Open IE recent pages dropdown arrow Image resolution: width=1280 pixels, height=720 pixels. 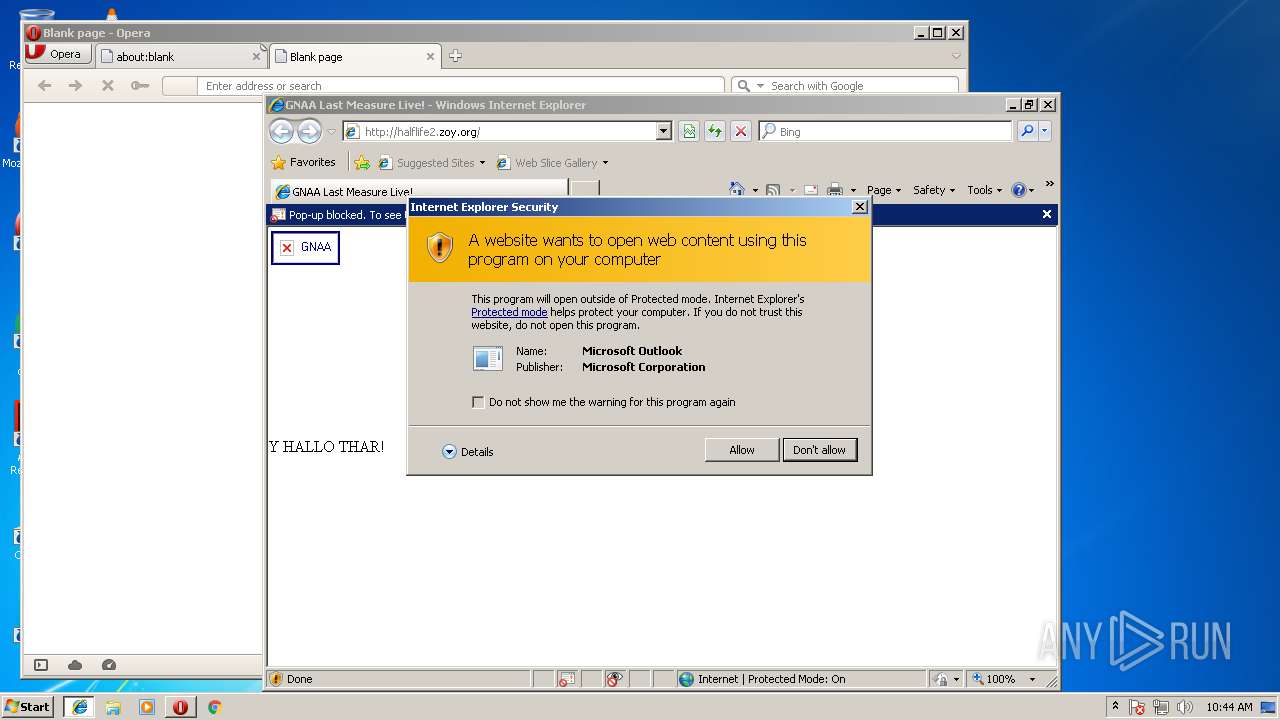tap(332, 132)
